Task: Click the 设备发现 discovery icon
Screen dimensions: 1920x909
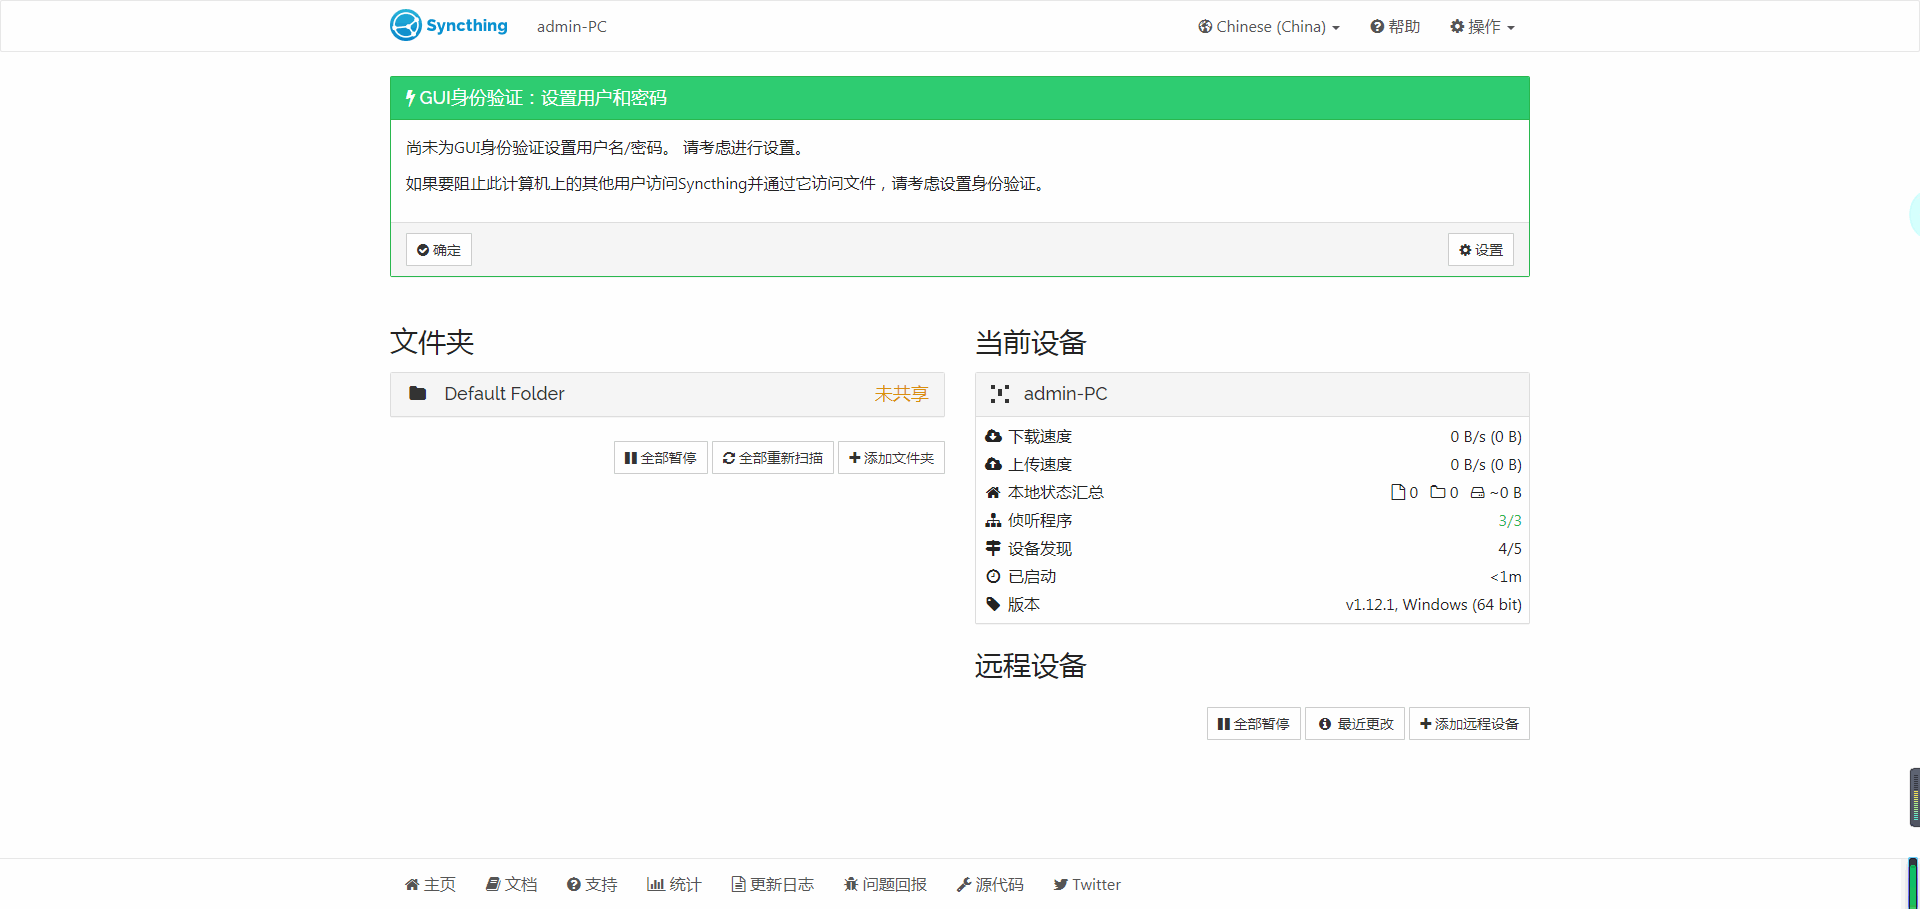Action: (993, 548)
